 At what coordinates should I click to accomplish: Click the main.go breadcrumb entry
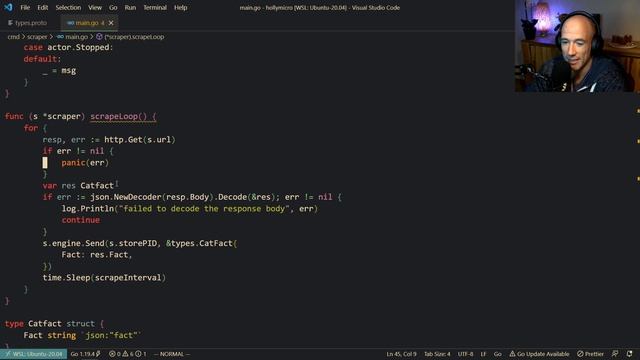(x=73, y=37)
